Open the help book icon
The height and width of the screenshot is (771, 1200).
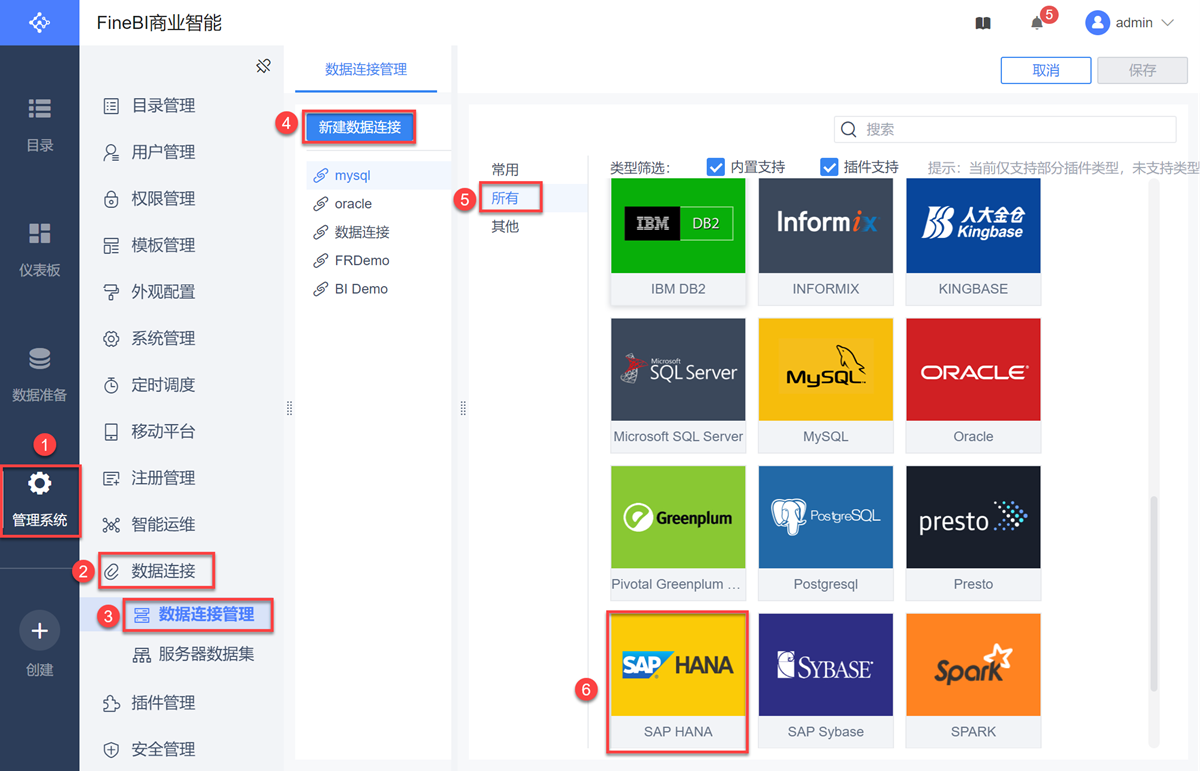point(983,23)
